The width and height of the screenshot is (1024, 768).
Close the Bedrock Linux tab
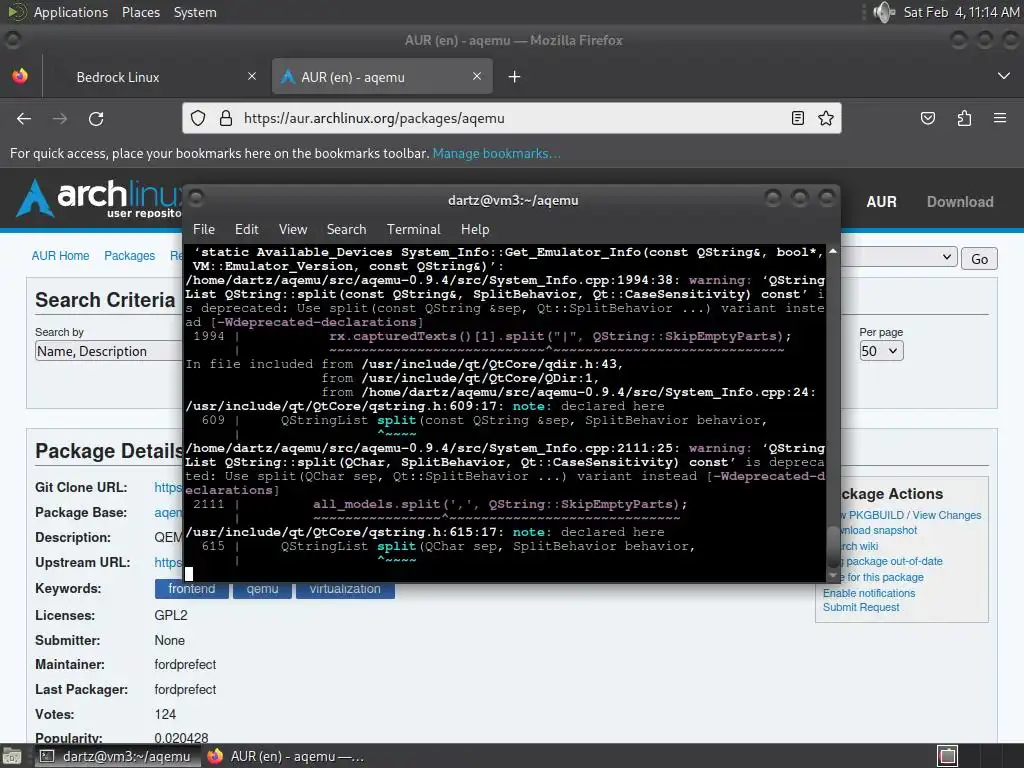[x=252, y=76]
